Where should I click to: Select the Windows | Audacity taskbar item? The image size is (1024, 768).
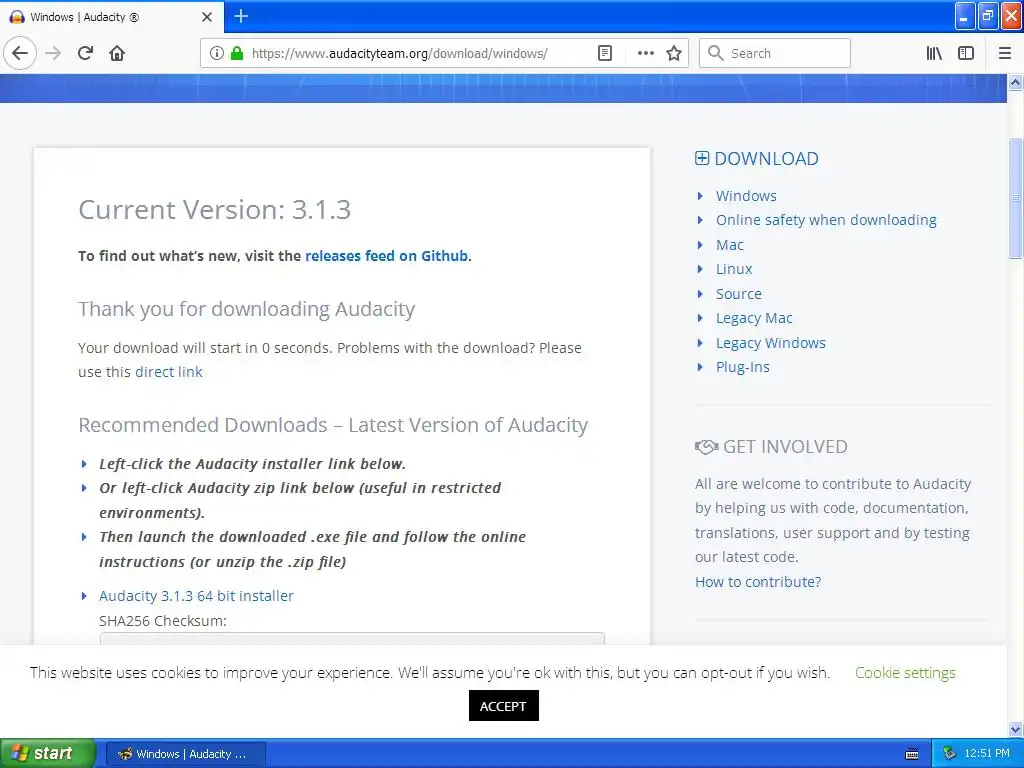pos(185,754)
